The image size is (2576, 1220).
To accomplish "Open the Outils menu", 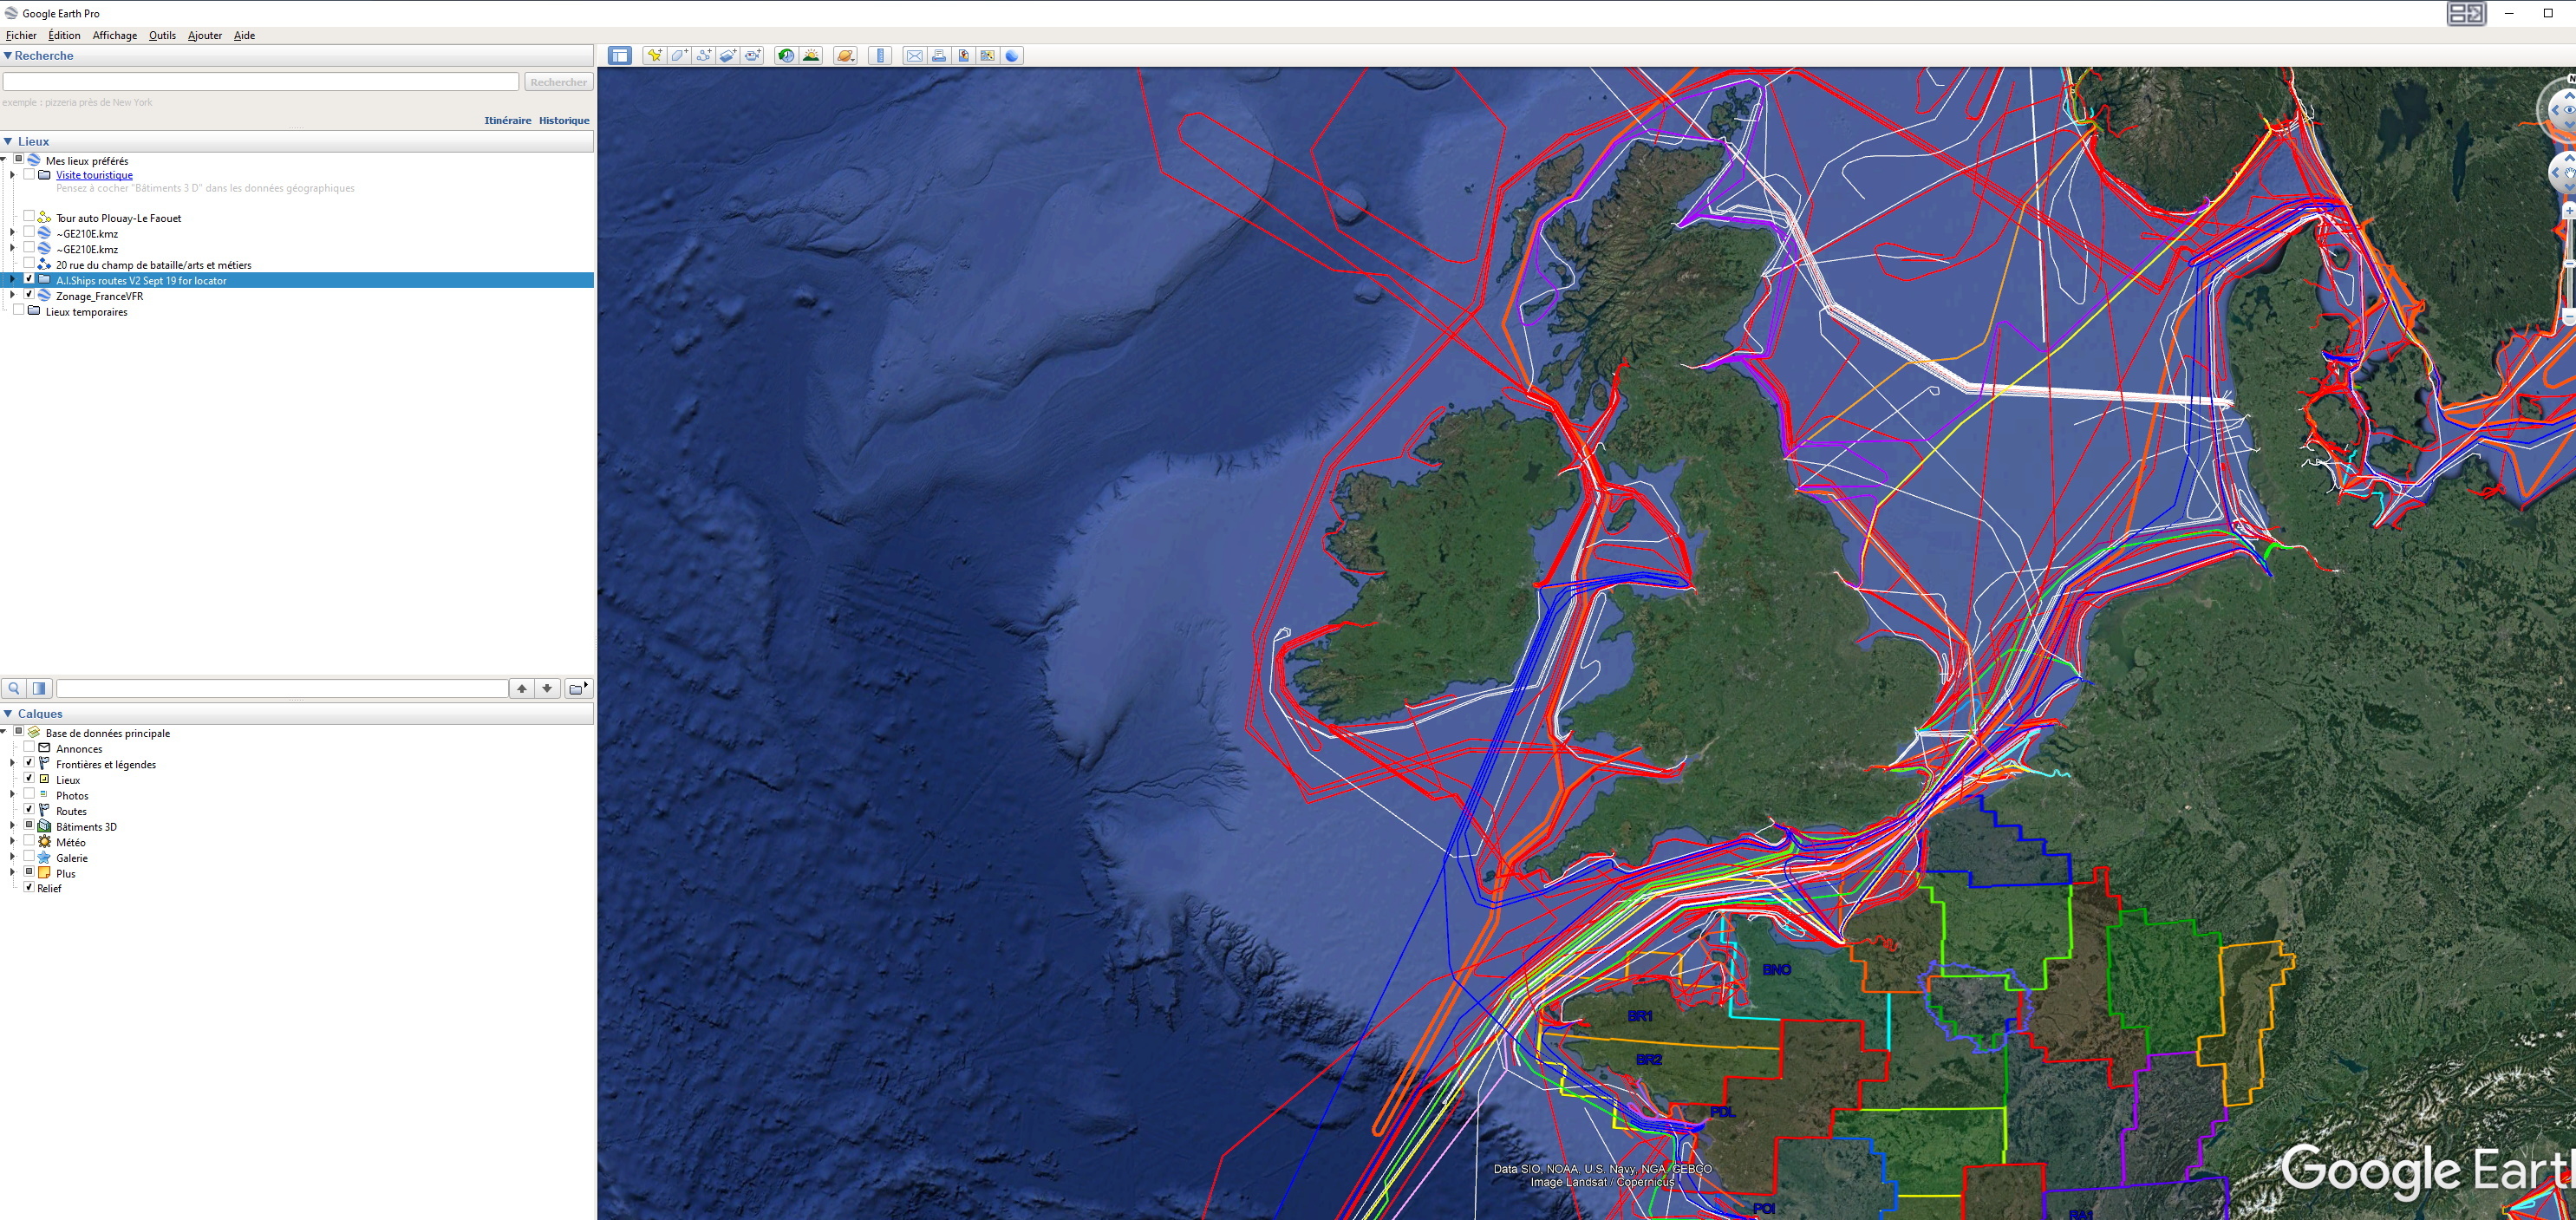I will tap(162, 35).
